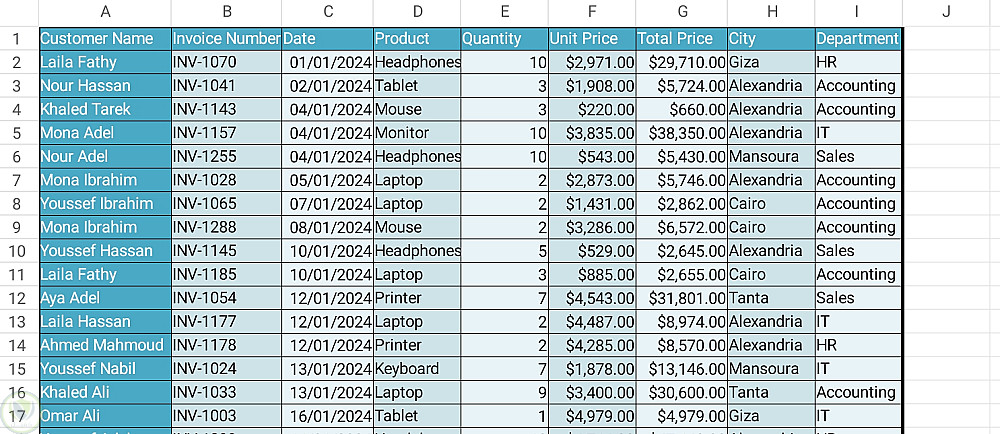This screenshot has width=1000, height=434.
Task: Select cell containing INV-1070
Action: pos(226,62)
